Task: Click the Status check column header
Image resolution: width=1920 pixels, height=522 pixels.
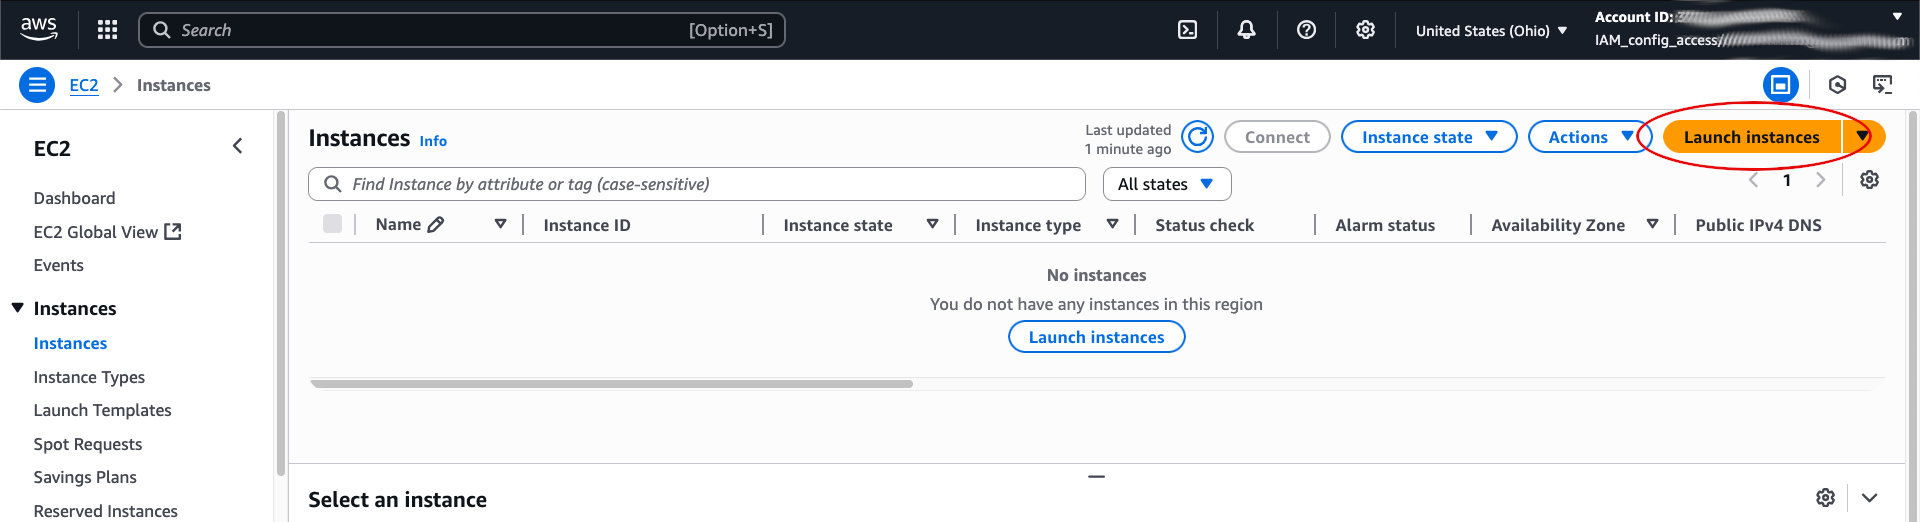Action: (1204, 225)
